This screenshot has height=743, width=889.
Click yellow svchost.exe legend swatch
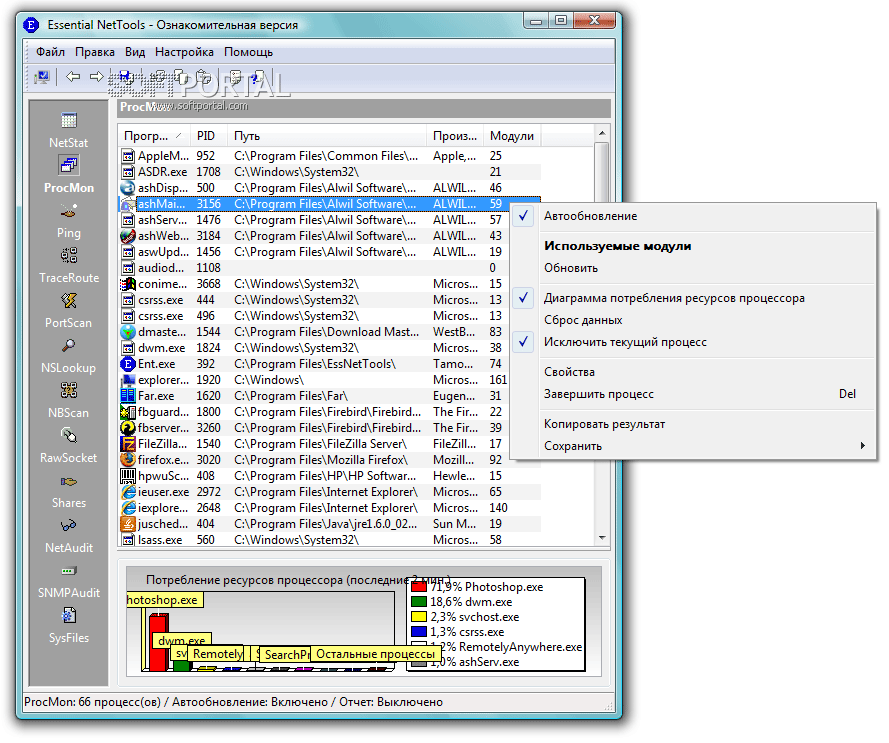tap(418, 617)
